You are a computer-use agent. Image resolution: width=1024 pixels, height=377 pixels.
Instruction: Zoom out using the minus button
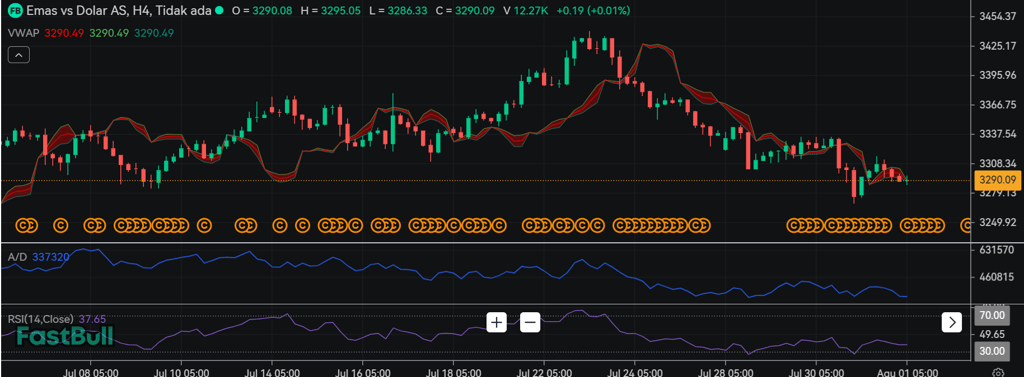click(530, 321)
